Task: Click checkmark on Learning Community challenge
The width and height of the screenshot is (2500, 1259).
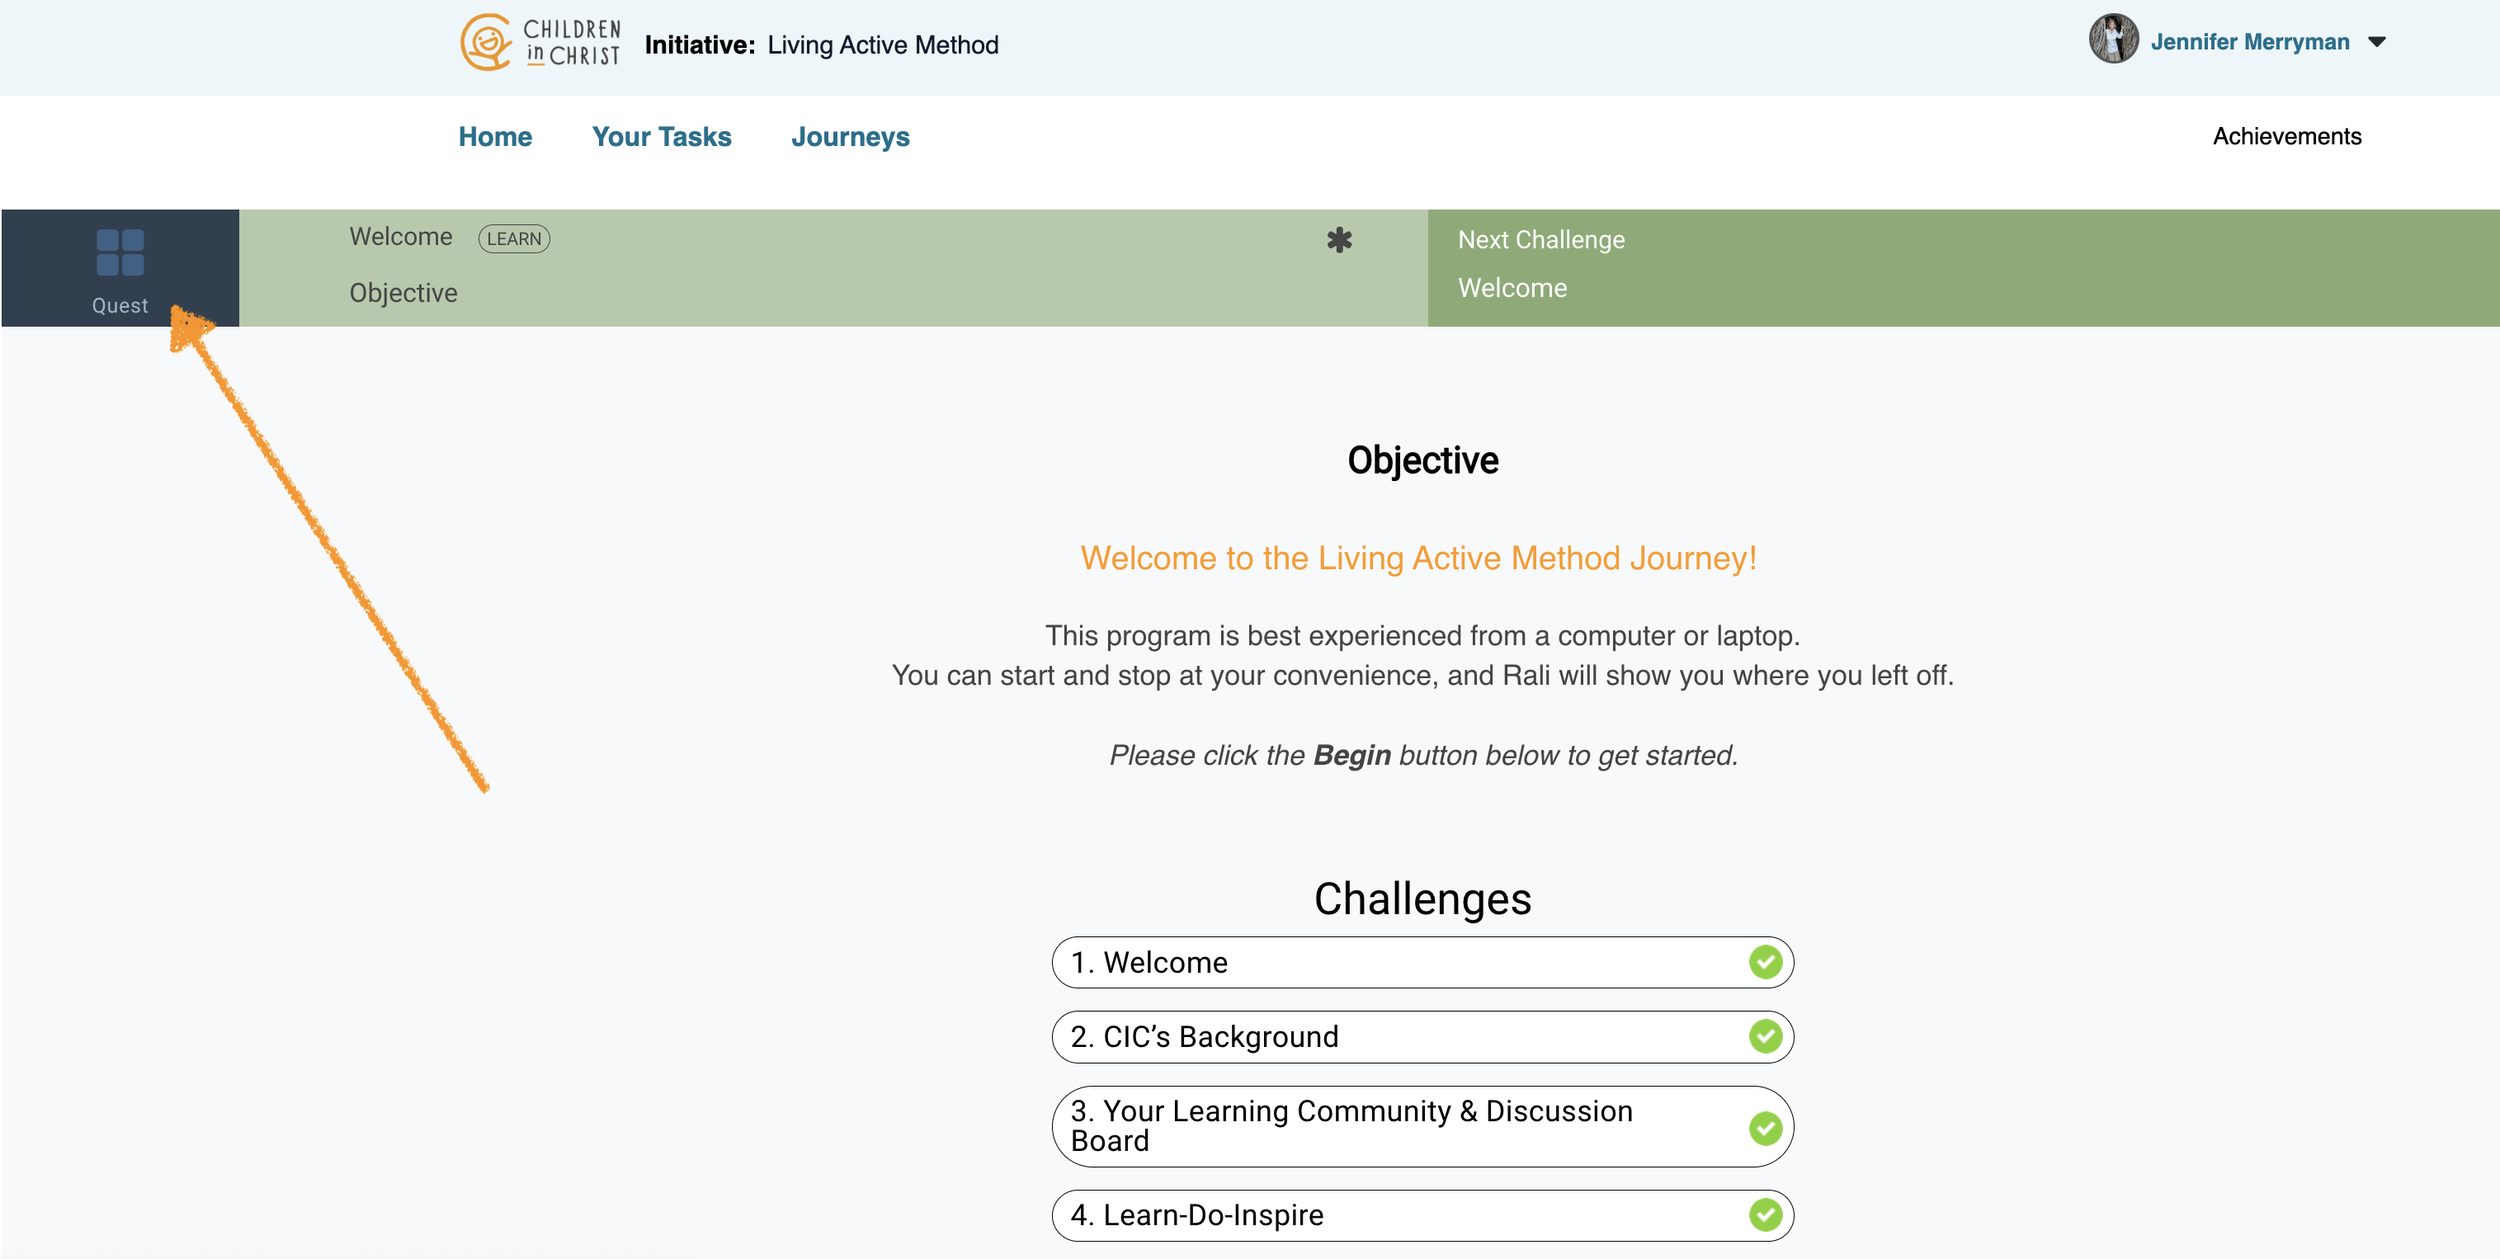Action: coord(1765,1127)
